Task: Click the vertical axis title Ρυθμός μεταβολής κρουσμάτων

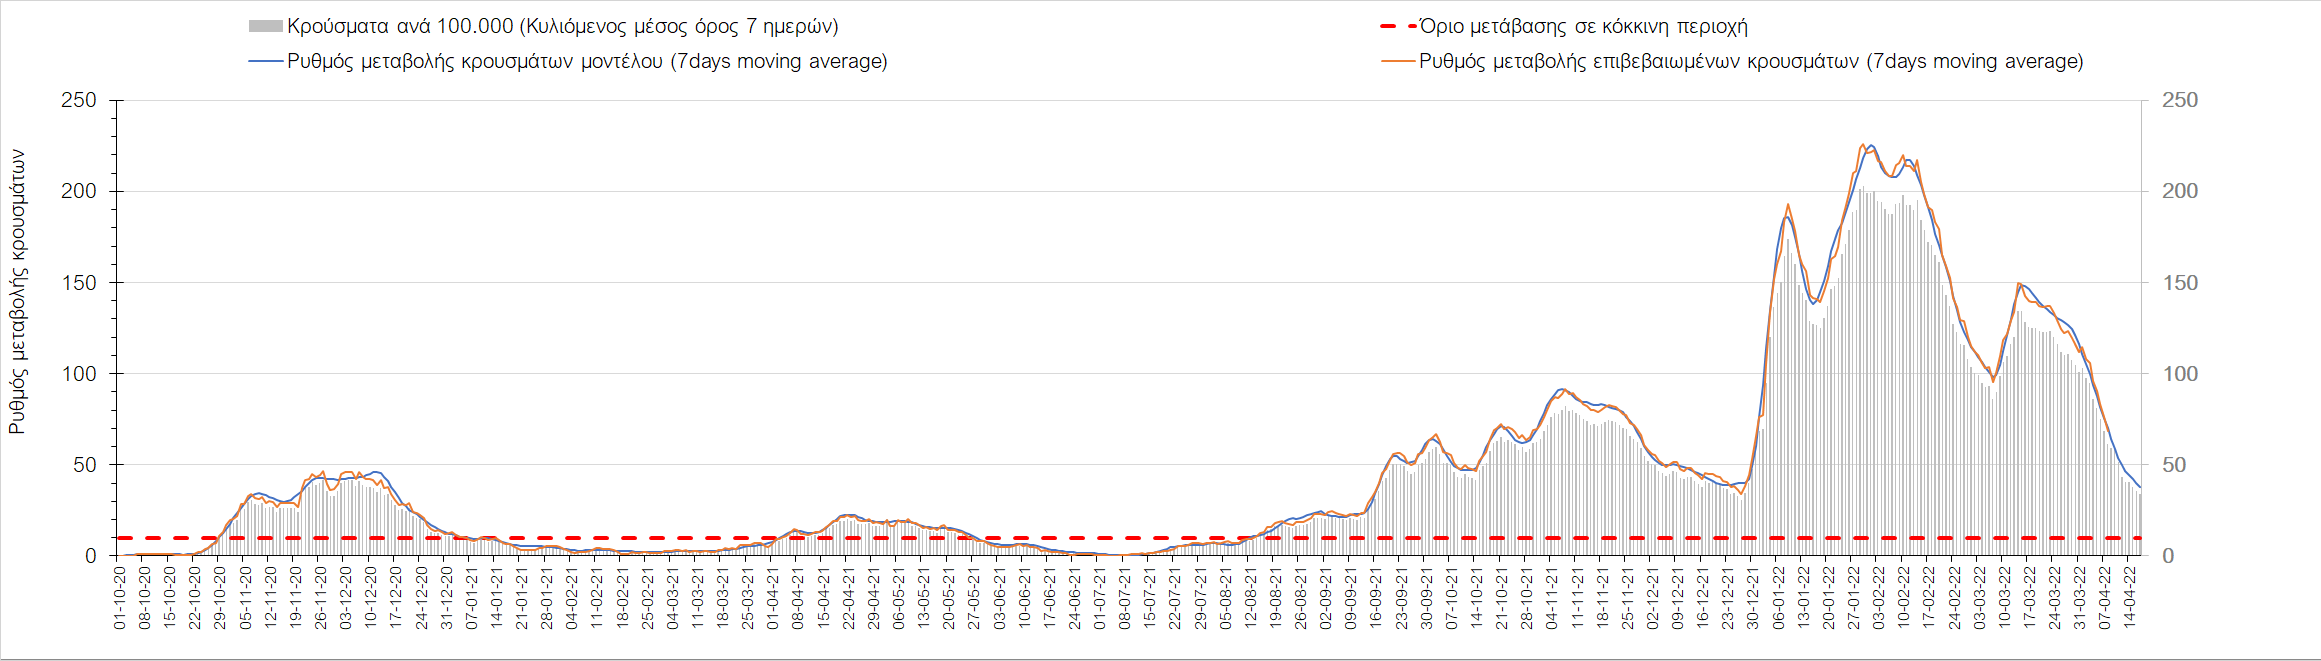Action: pos(17,292)
